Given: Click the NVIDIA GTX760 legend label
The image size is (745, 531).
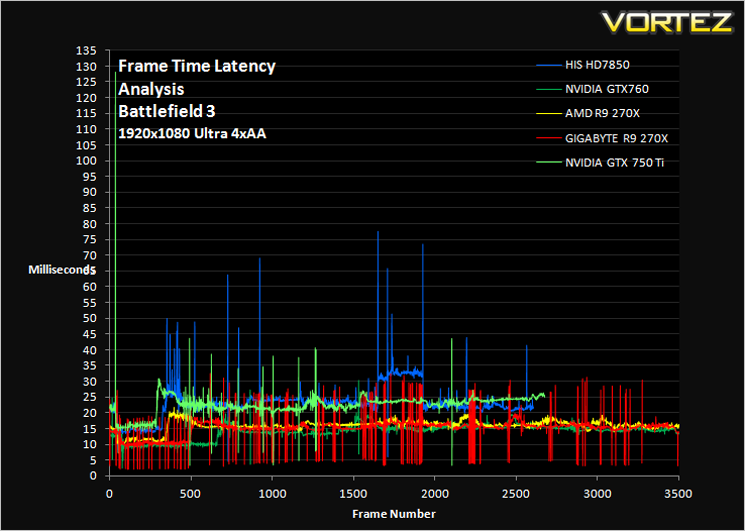Looking at the screenshot, I should point(607,89).
